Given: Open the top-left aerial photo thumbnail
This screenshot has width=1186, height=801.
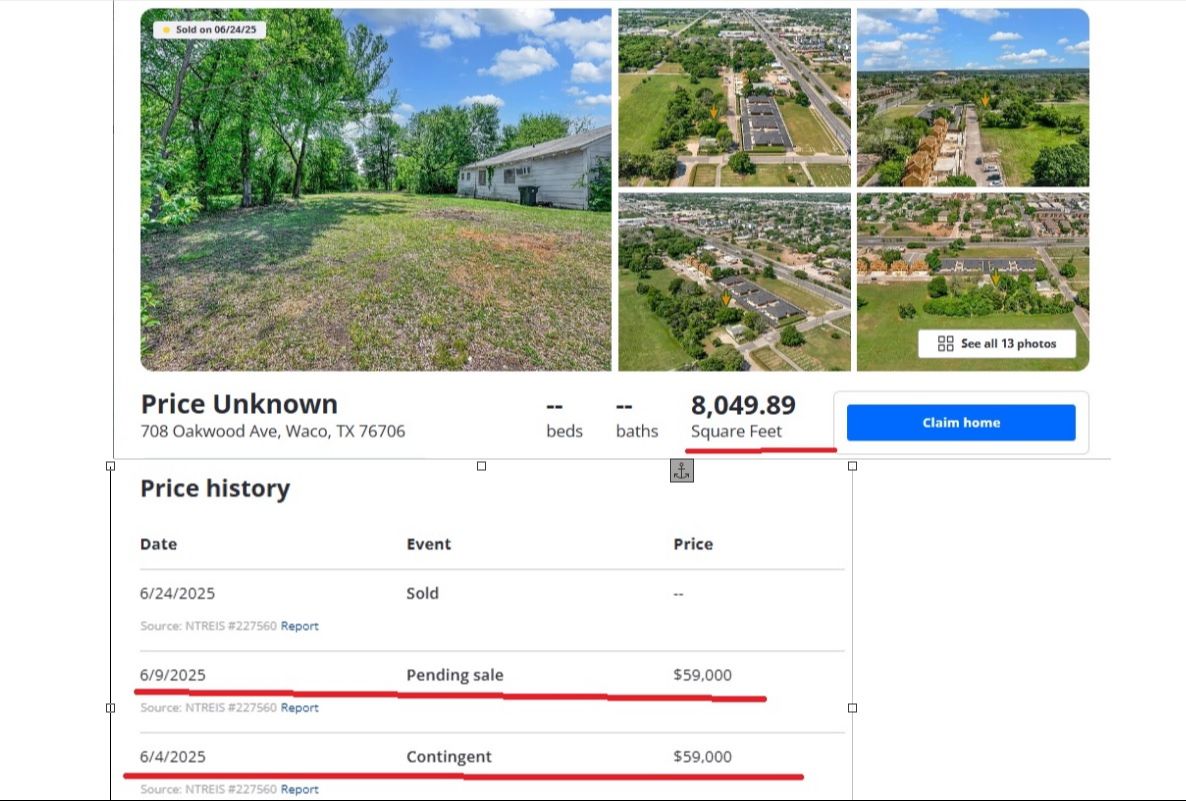Looking at the screenshot, I should tap(734, 97).
